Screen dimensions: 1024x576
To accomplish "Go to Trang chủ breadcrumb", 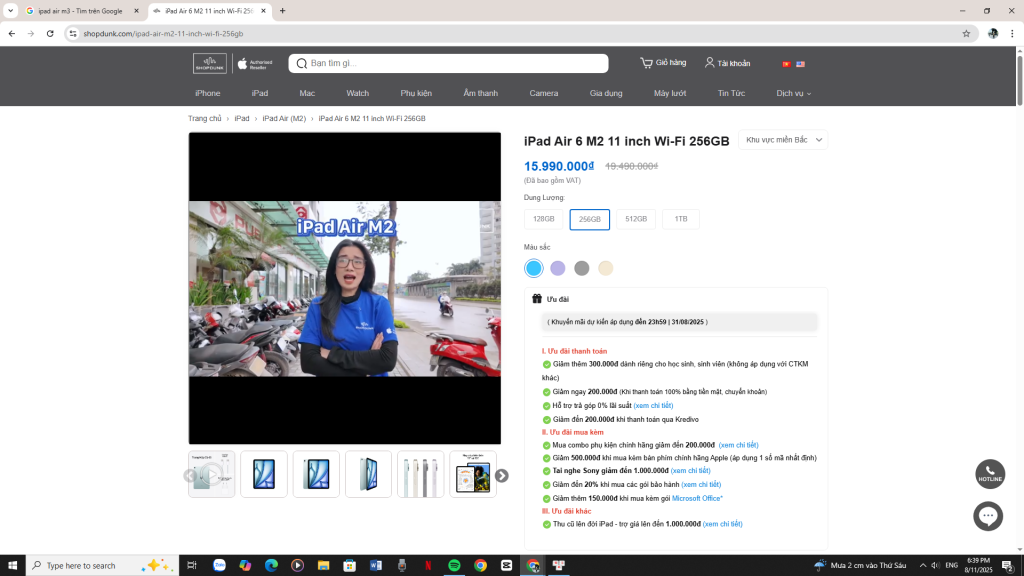I will (205, 118).
